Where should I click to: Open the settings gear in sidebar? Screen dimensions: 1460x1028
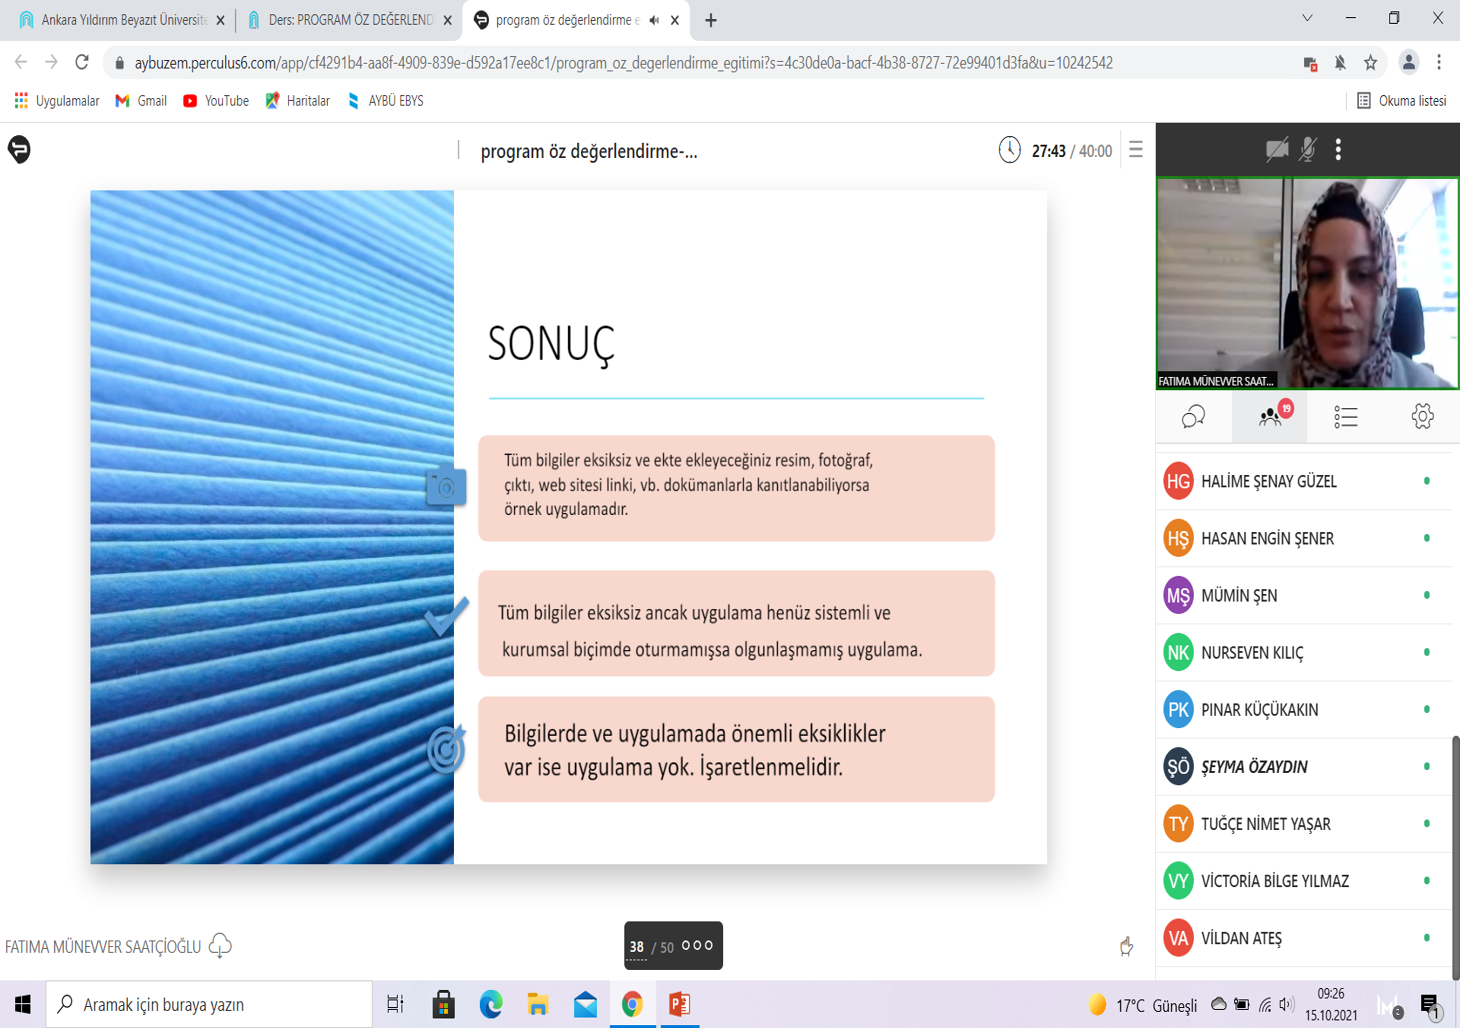[x=1422, y=417]
